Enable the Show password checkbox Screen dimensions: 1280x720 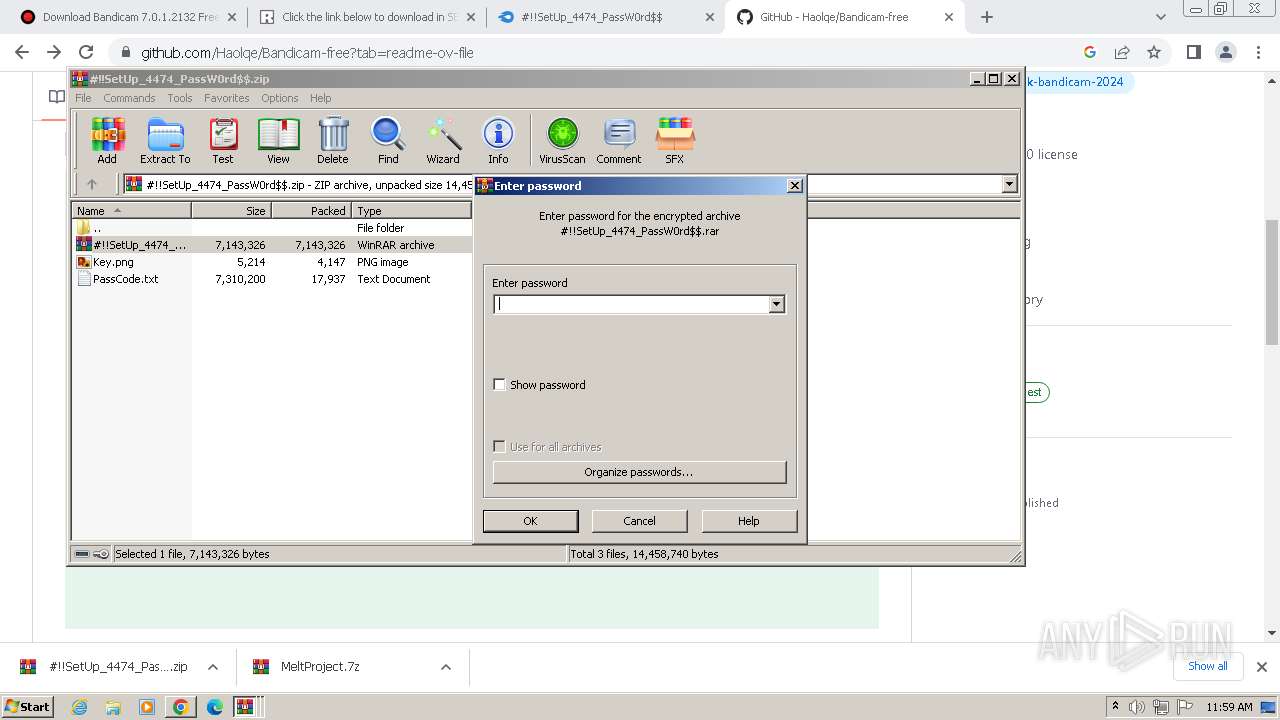tap(500, 385)
